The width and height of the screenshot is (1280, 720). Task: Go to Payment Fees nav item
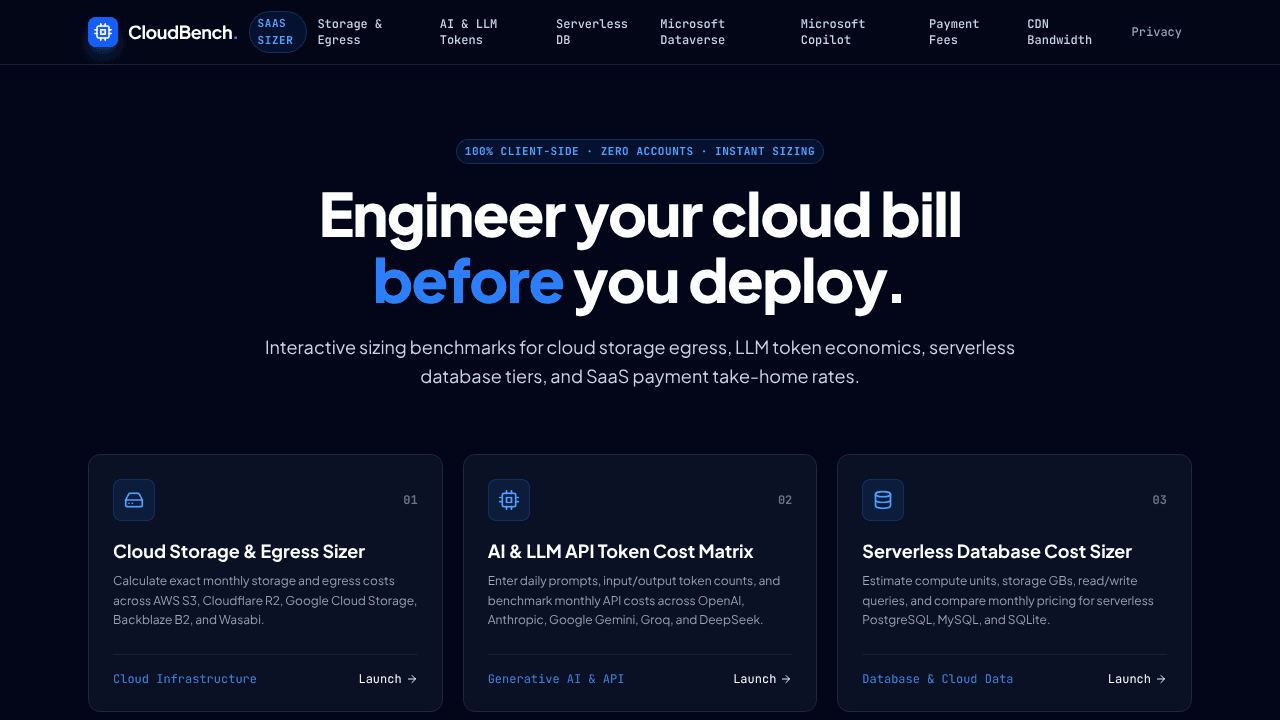tap(954, 32)
